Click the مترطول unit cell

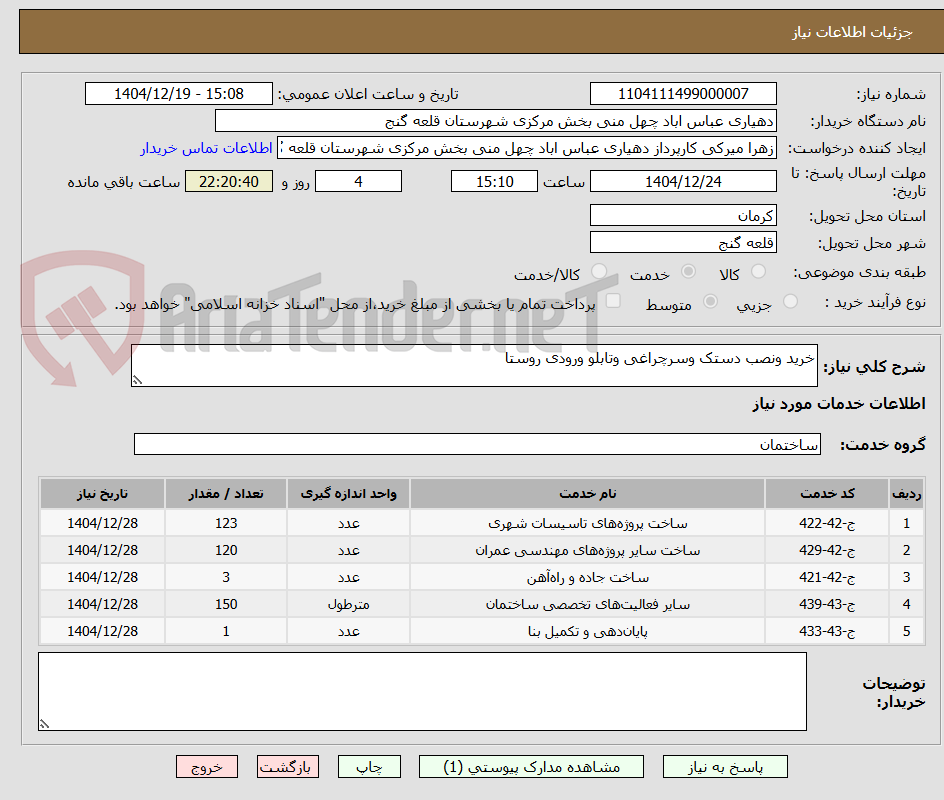[x=349, y=604]
